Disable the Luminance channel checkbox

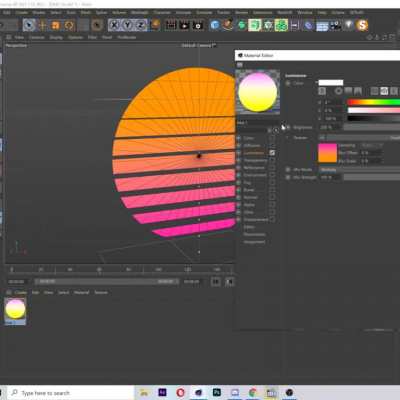point(272,153)
